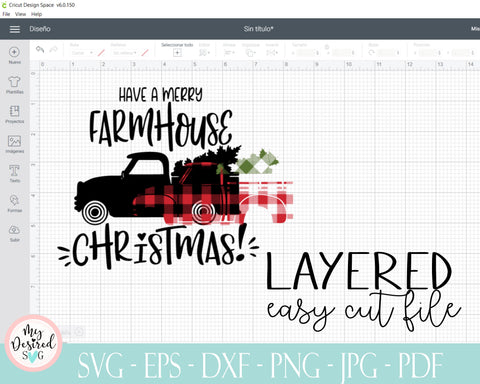
Task: Open the hamburger main menu
Action: coord(15,29)
